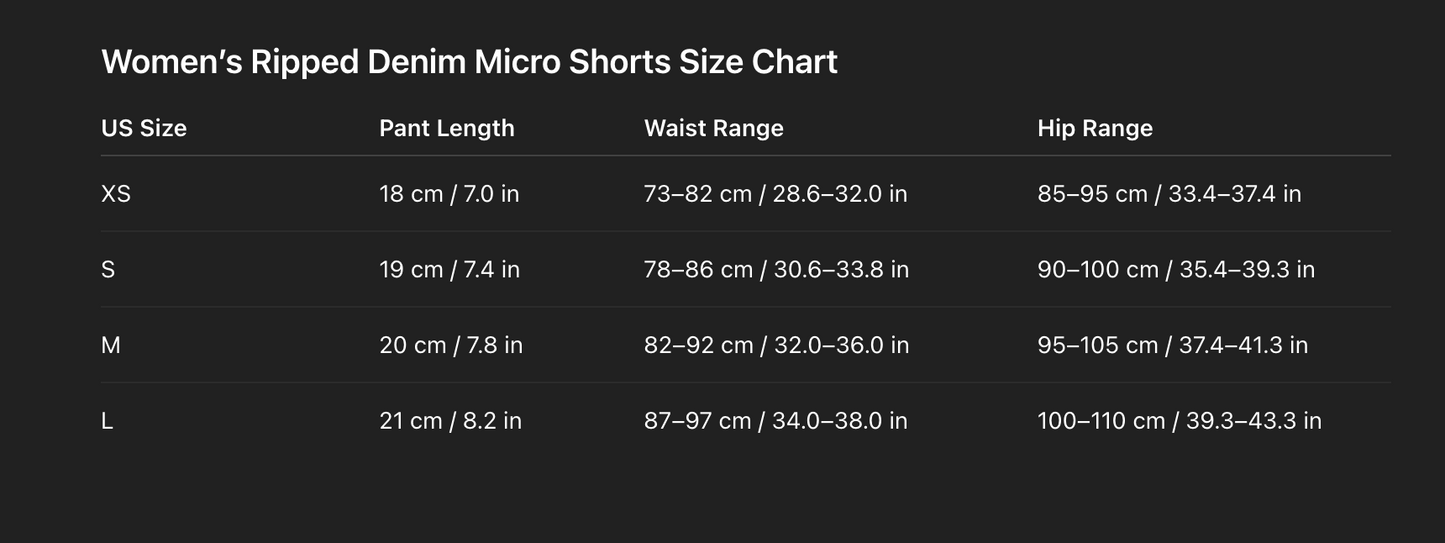Screen dimensions: 1445x543
Task: Click the size chart title heading
Action: (469, 62)
